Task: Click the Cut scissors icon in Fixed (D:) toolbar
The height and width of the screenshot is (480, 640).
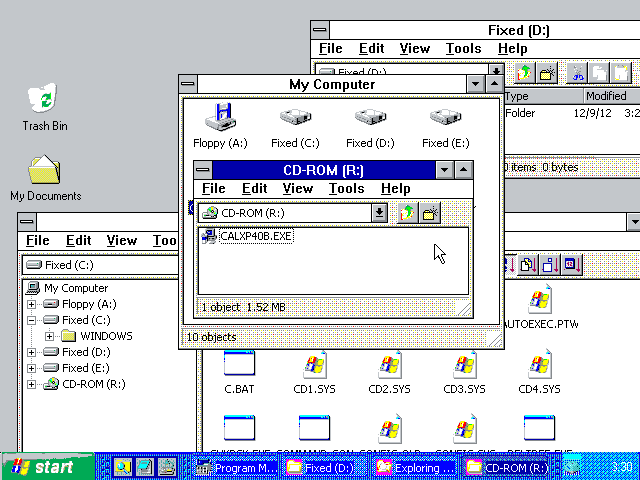Action: coord(578,73)
